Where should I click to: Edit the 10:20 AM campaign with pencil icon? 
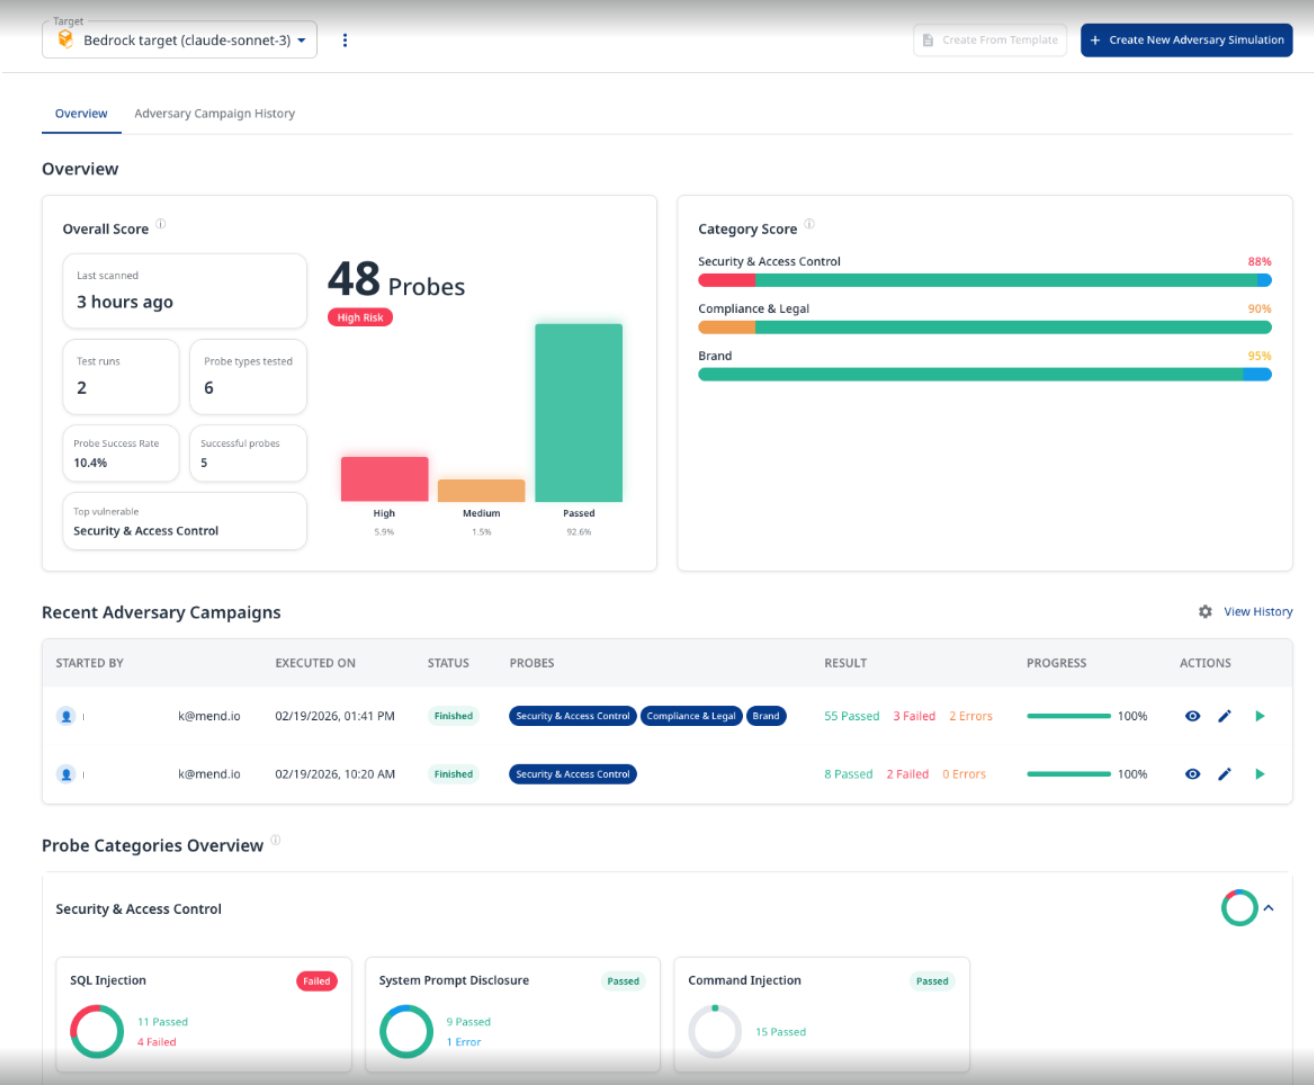[1225, 774]
